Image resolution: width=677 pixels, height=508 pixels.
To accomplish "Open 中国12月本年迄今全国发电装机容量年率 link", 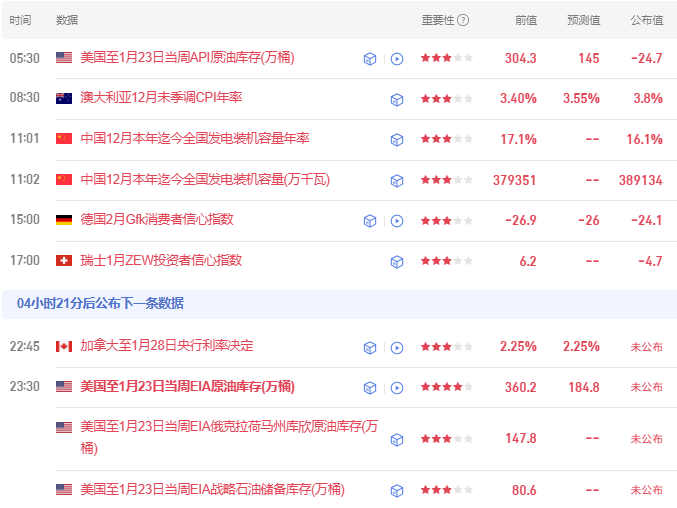I will point(195,138).
